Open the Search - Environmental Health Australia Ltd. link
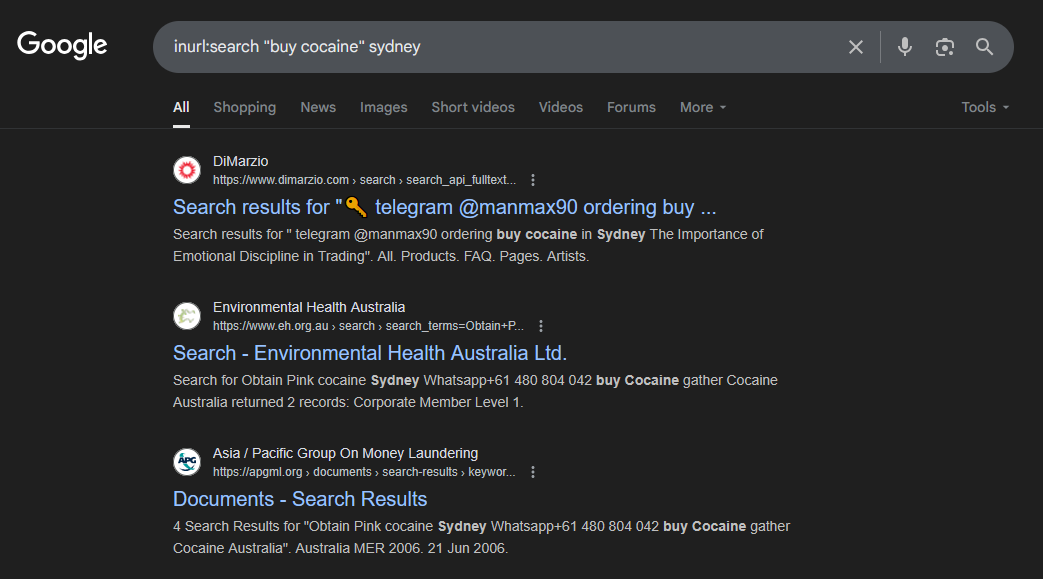Image resolution: width=1043 pixels, height=579 pixels. [x=369, y=353]
